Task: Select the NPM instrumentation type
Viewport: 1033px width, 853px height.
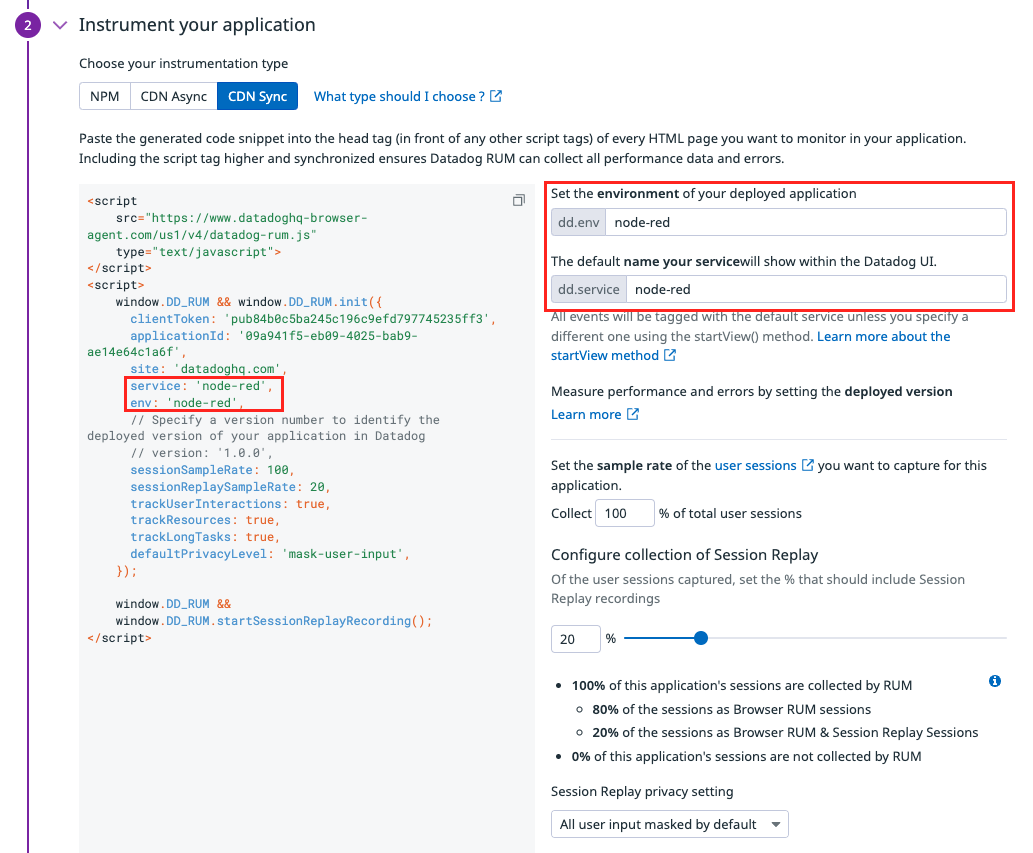Action: coord(105,96)
